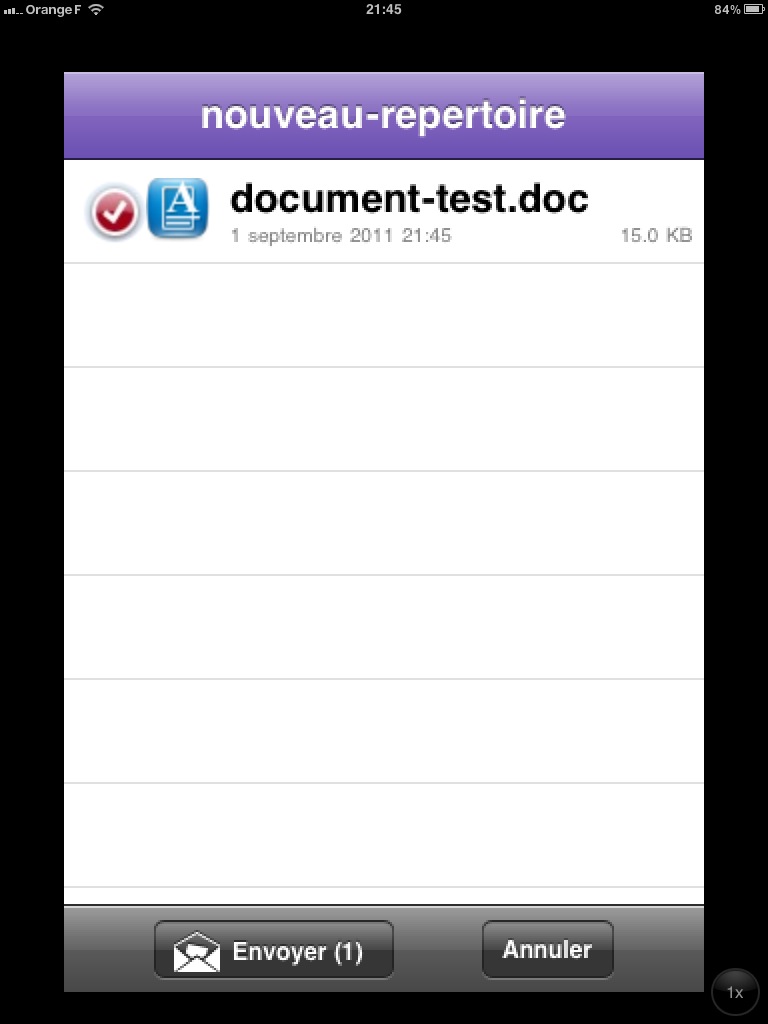The image size is (768, 1024).
Task: Tap the last full empty row above the toolbar
Action: [x=384, y=835]
